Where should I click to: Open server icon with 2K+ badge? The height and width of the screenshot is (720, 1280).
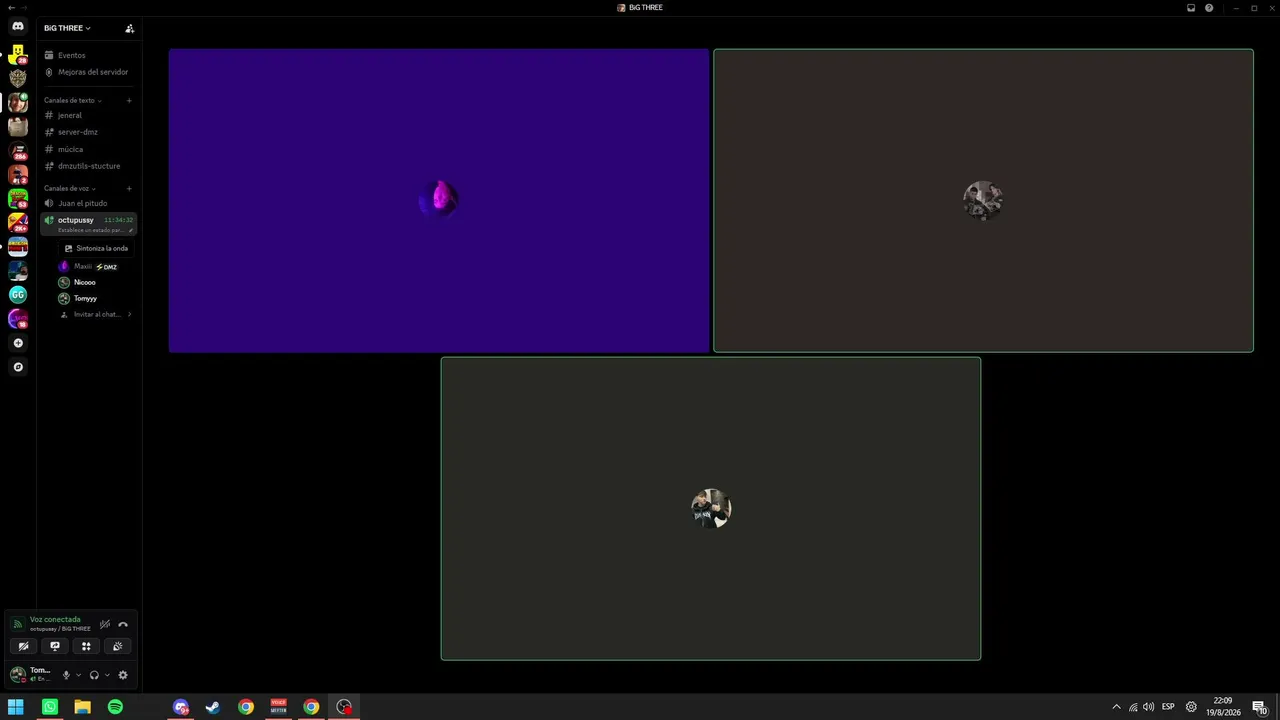(18, 223)
